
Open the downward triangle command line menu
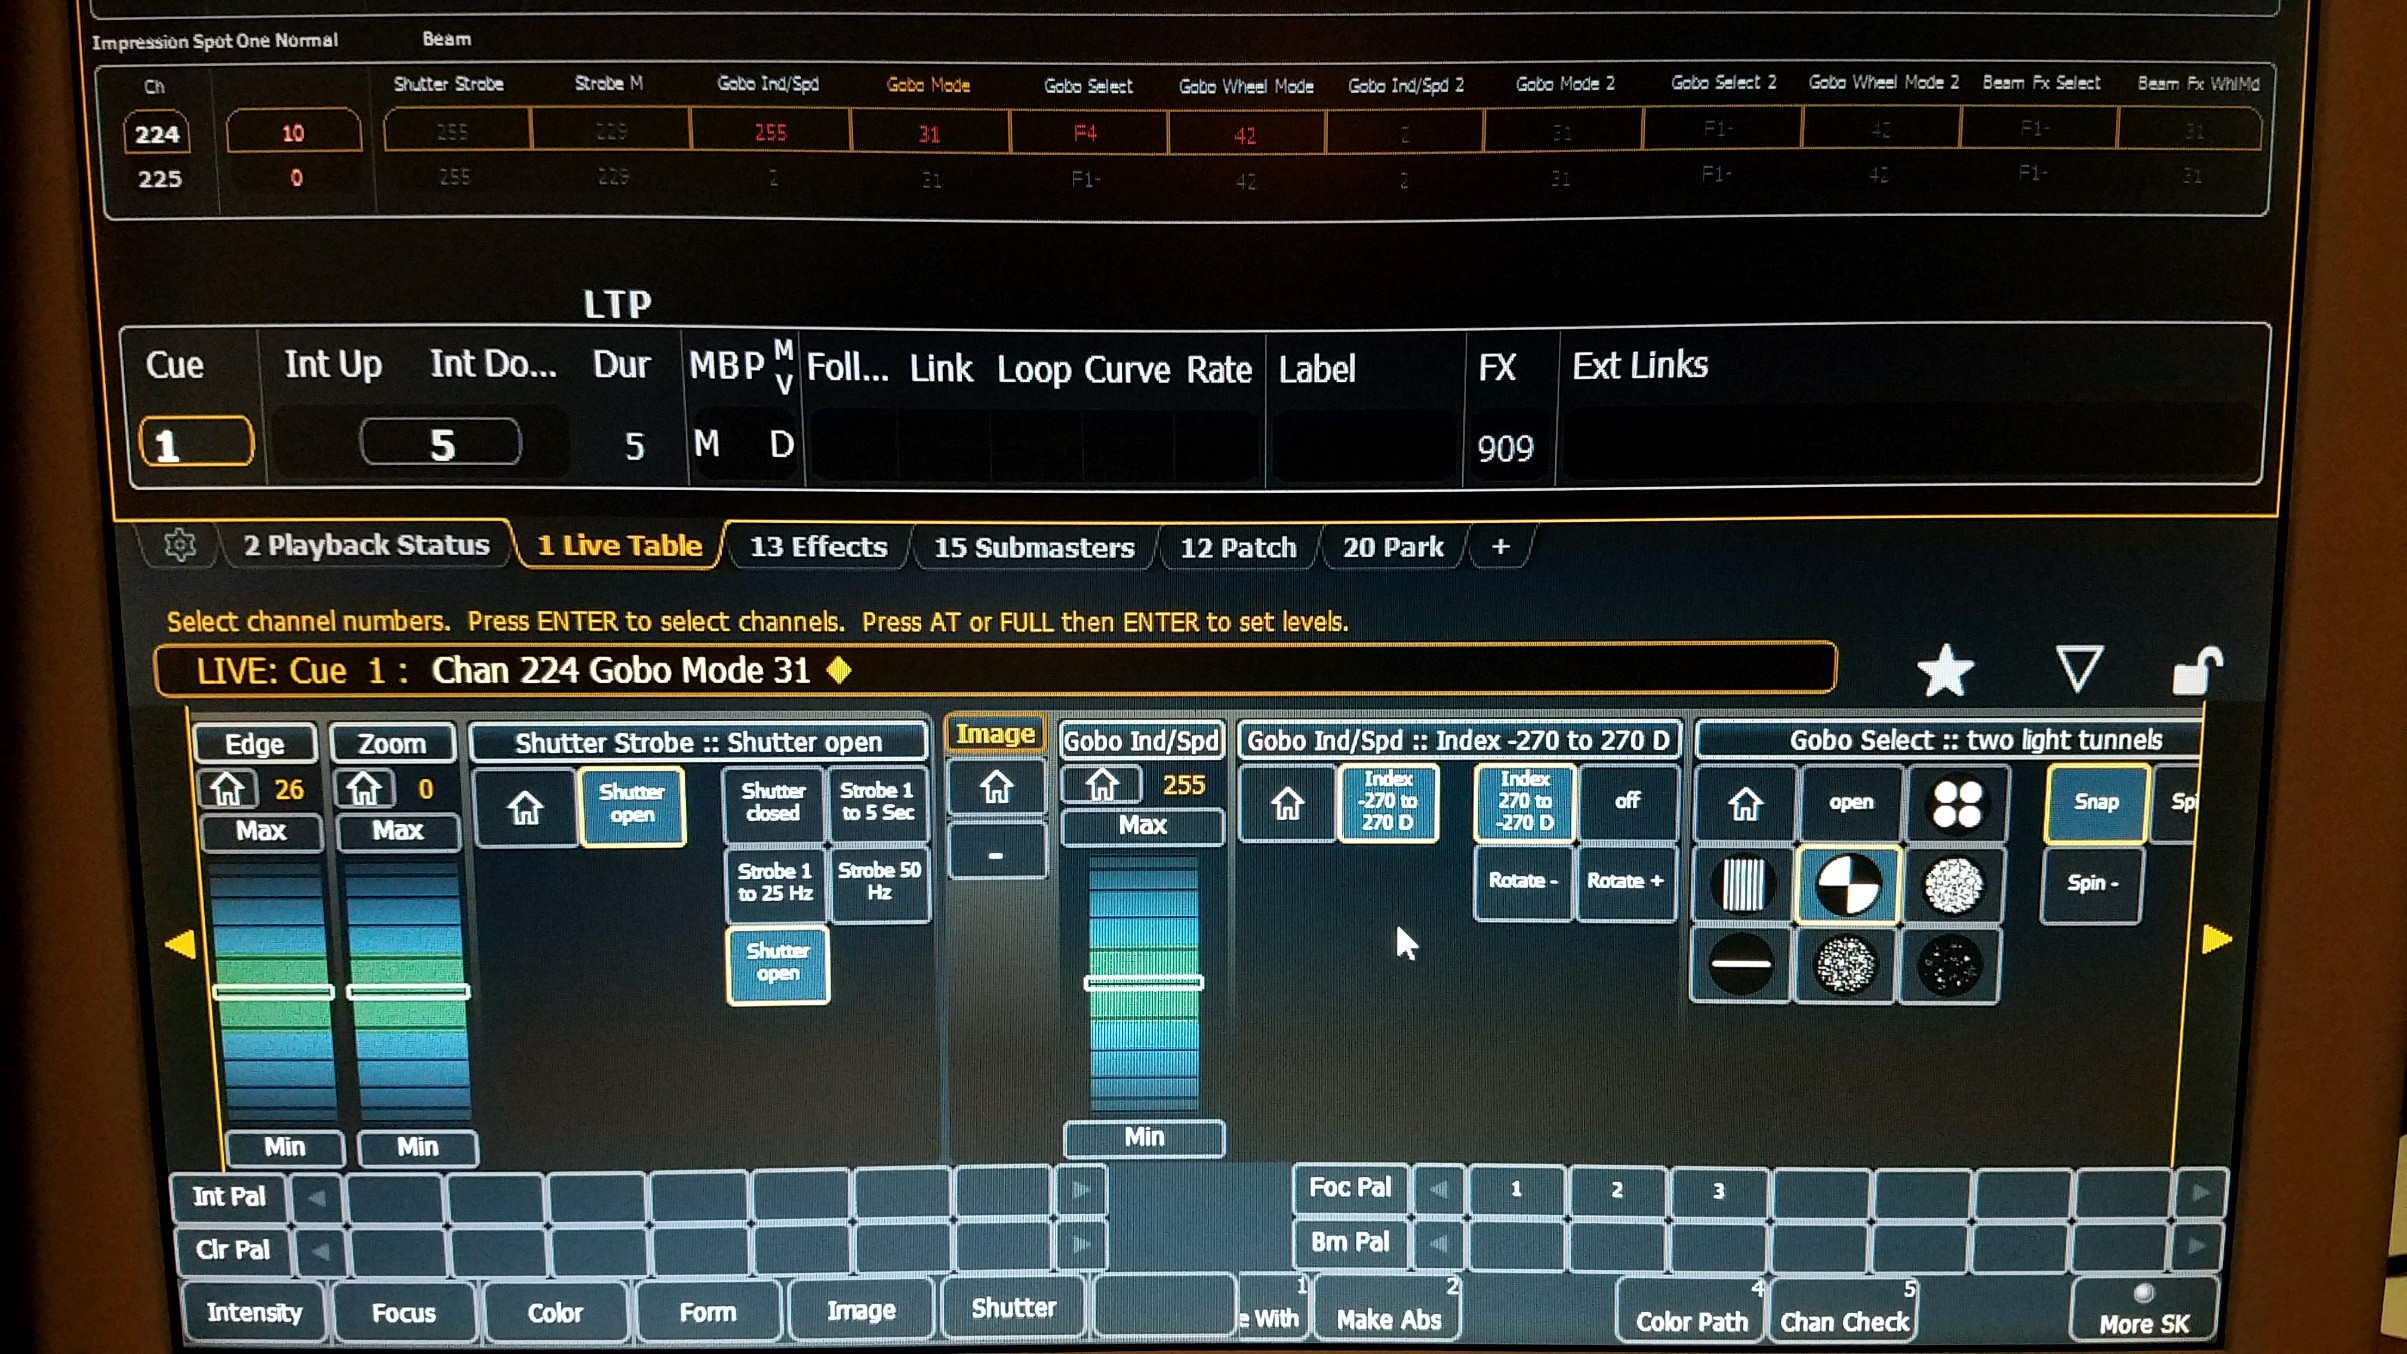click(2079, 669)
